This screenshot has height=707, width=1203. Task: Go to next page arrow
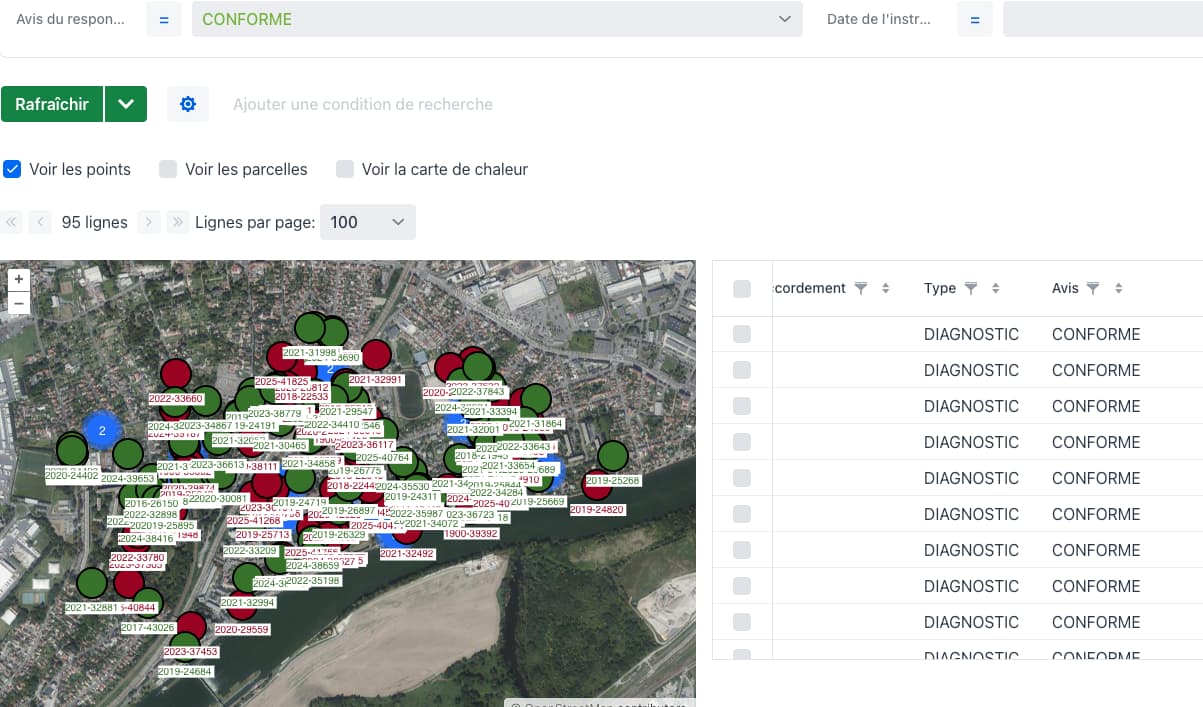click(x=148, y=222)
